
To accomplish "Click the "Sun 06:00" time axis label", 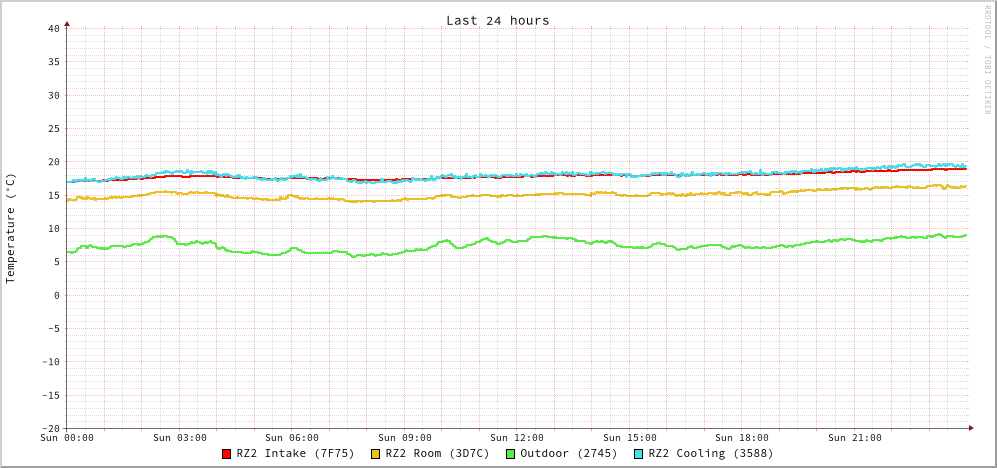I will (292, 438).
